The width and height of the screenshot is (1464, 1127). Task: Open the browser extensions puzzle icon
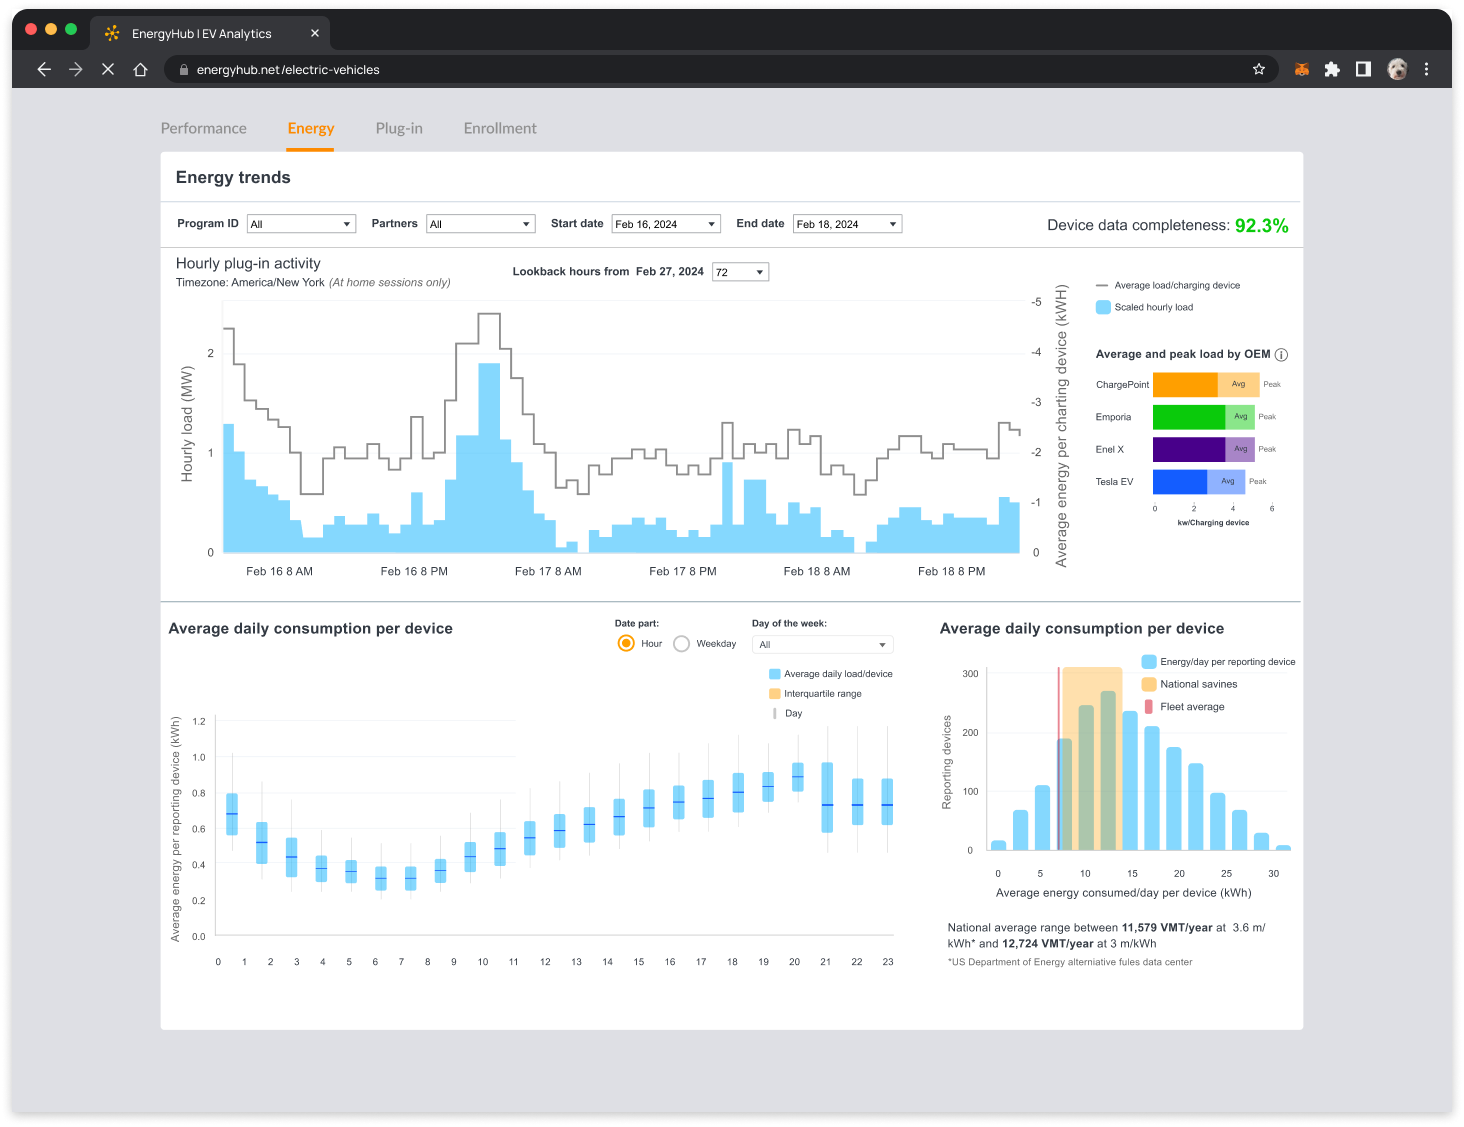pyautogui.click(x=1332, y=69)
